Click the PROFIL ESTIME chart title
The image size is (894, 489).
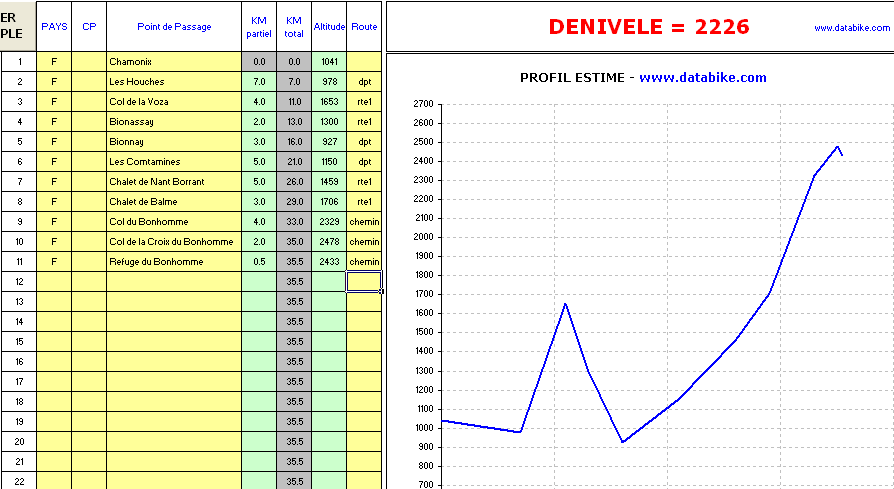(643, 78)
